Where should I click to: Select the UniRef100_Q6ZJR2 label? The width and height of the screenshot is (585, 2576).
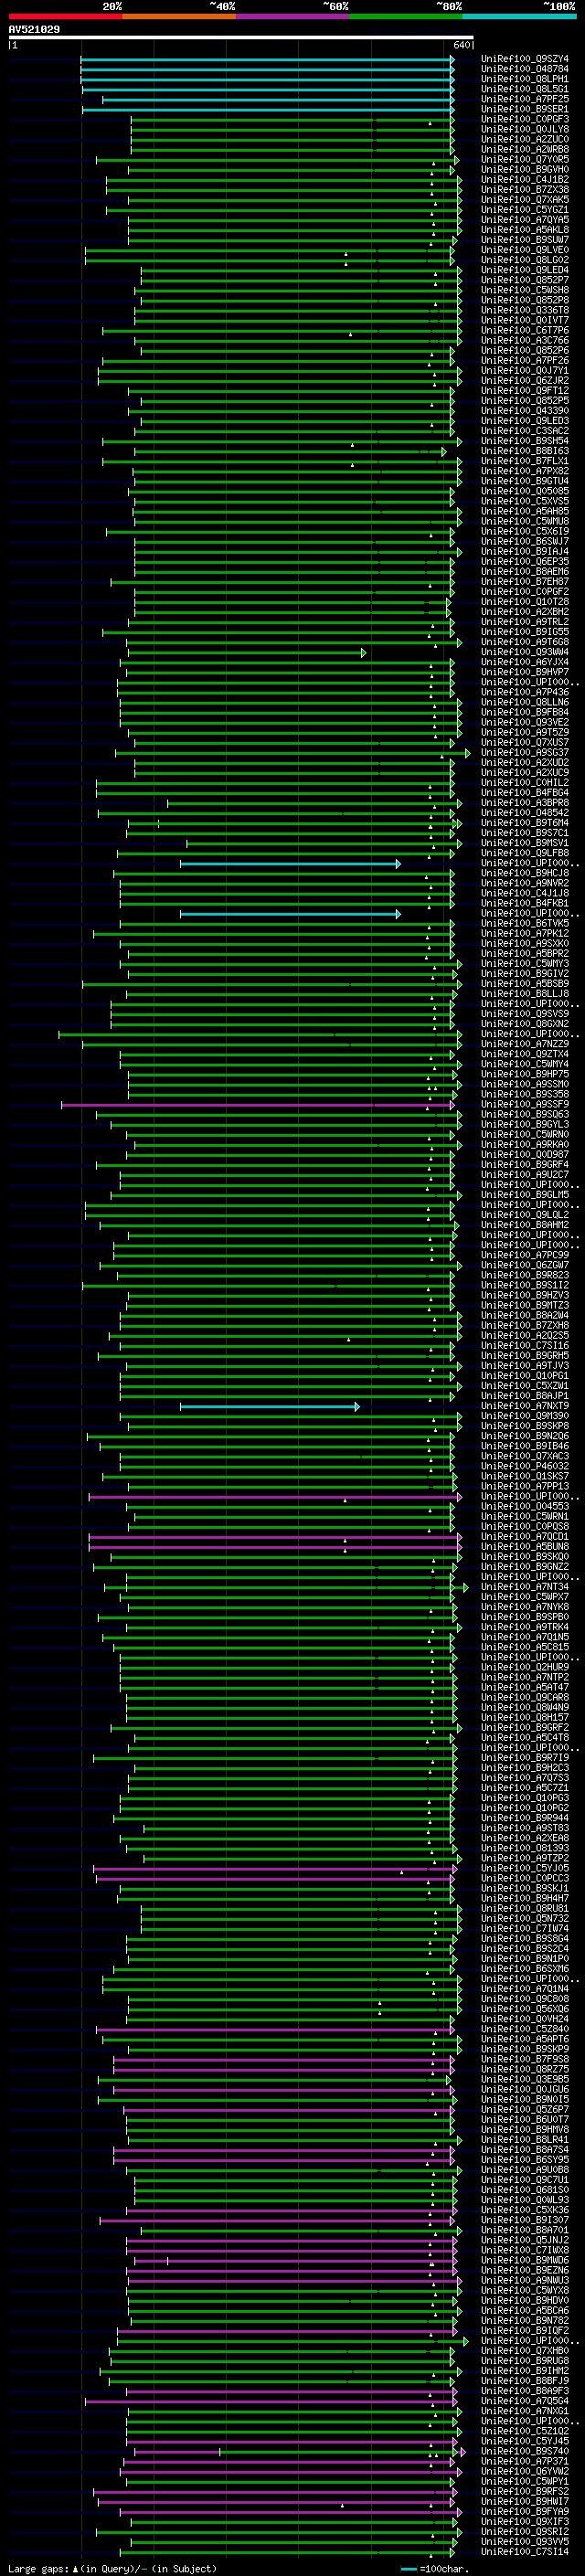coord(525,381)
